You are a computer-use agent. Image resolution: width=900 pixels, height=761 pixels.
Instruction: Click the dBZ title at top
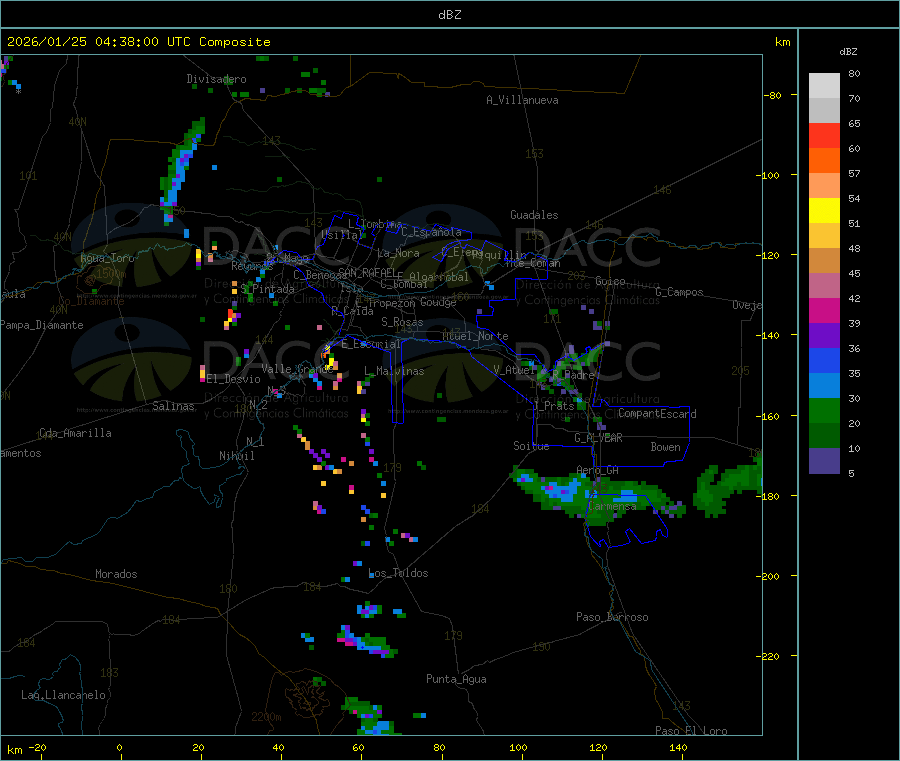449,15
